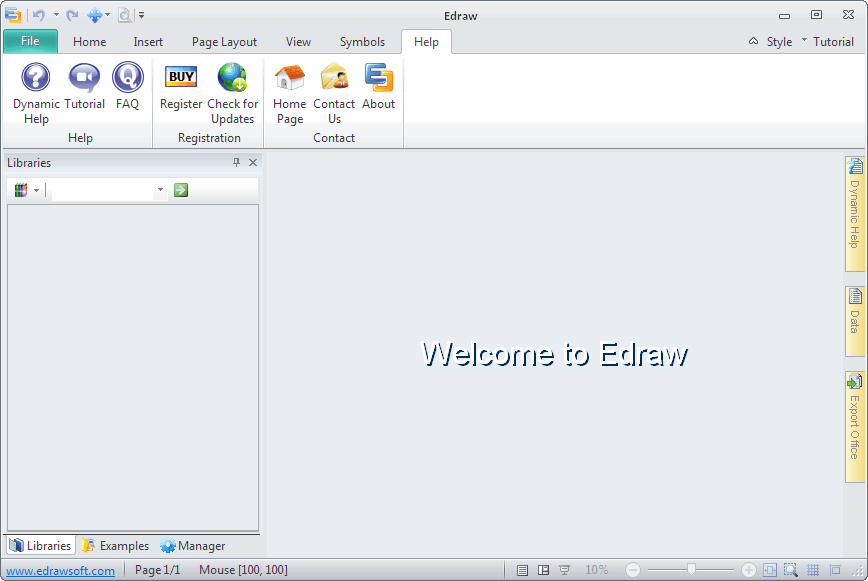The image size is (868, 581).
Task: Open the Page Layout ribbon tab
Action: [x=224, y=42]
